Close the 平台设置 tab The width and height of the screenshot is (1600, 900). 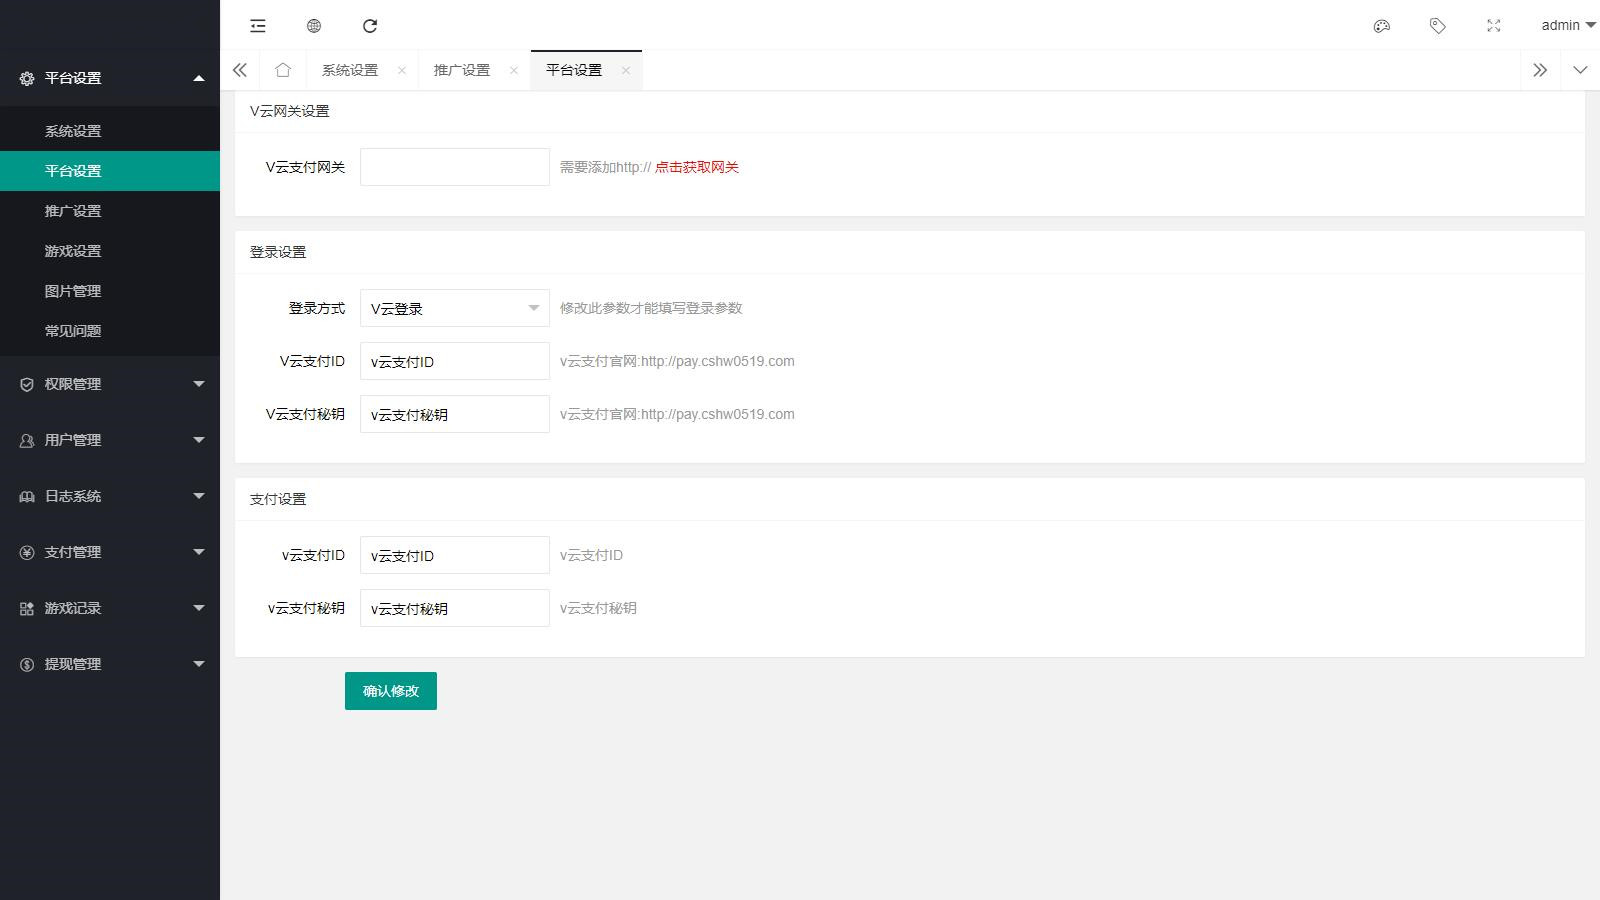pyautogui.click(x=626, y=70)
